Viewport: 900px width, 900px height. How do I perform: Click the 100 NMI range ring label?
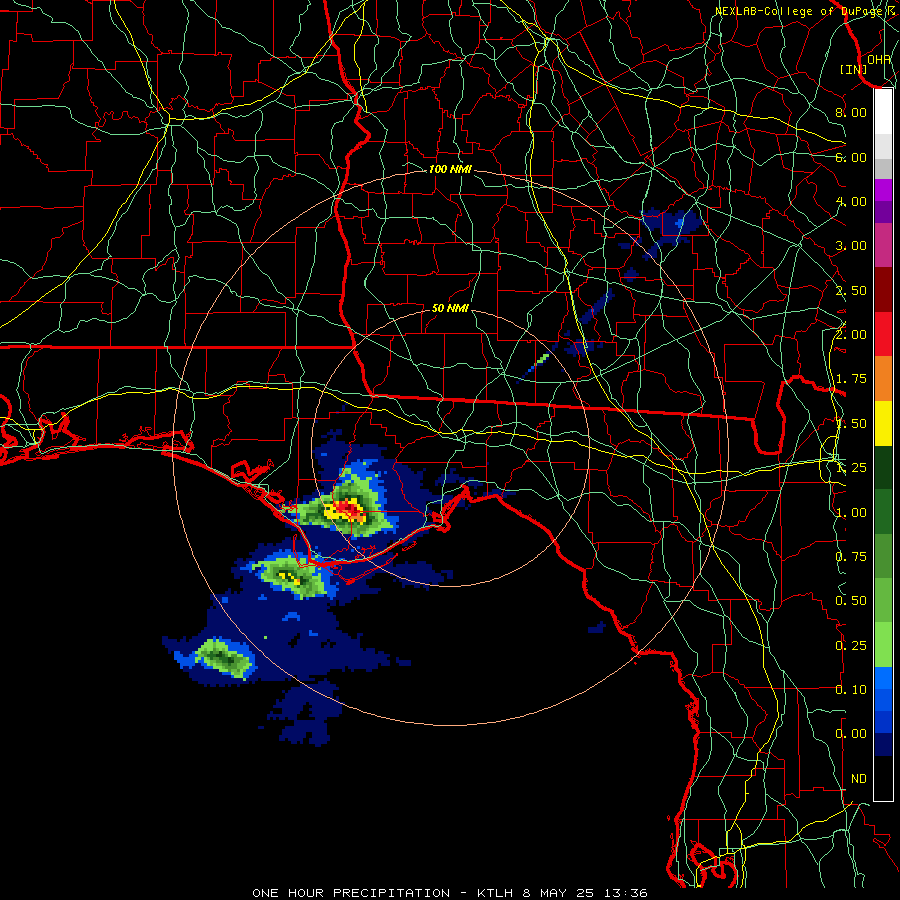click(450, 169)
